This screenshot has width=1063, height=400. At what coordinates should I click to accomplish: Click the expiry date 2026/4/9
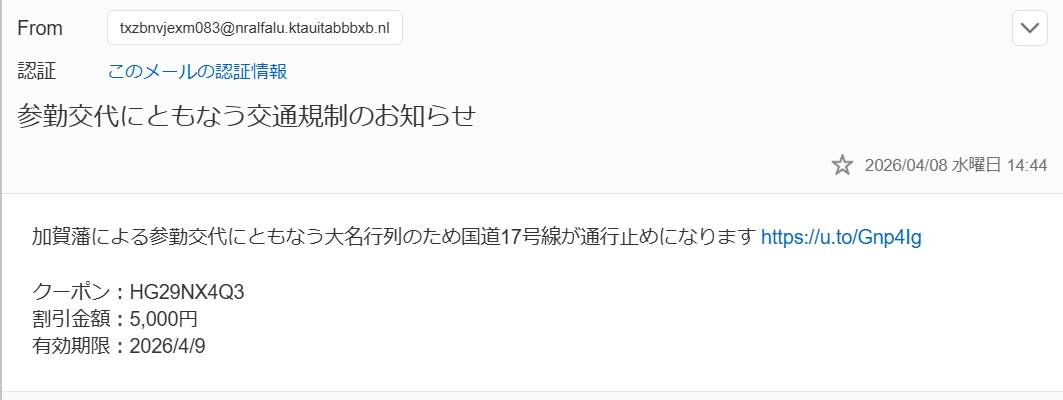[168, 346]
